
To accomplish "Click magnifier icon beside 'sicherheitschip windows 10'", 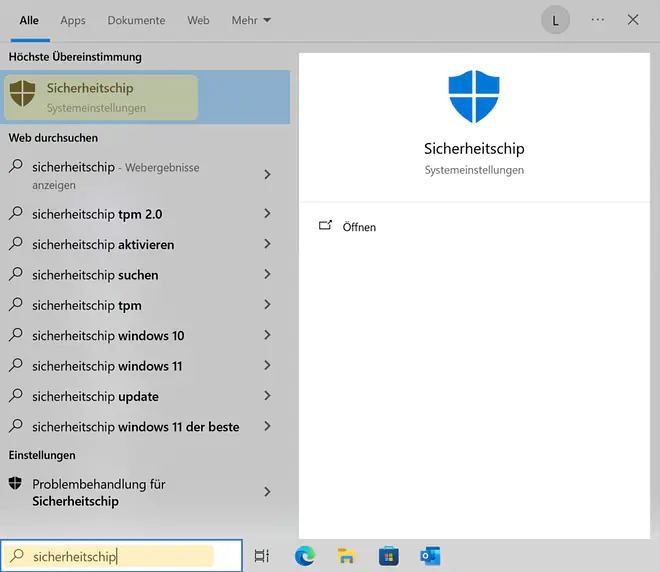I will point(16,335).
